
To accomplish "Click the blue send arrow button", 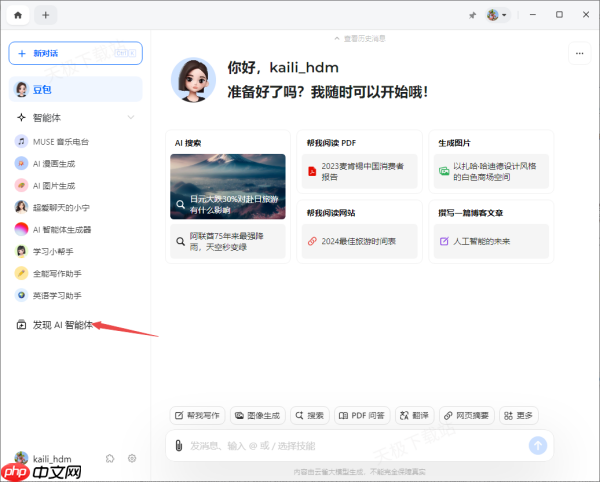I will tap(538, 446).
